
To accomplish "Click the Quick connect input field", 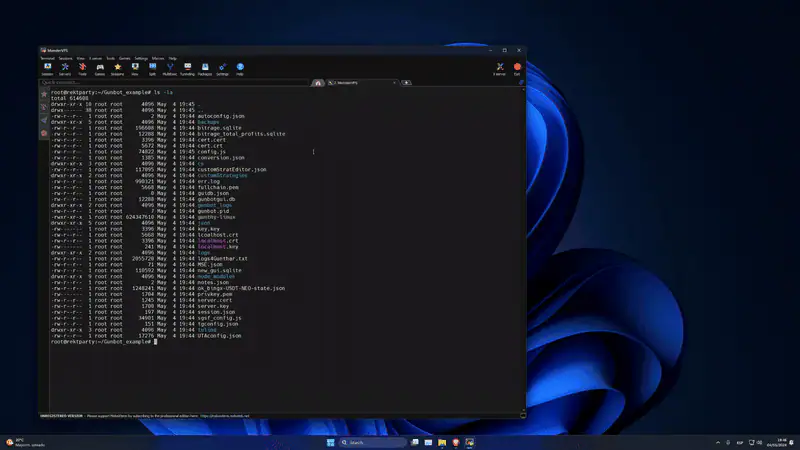I will tap(173, 83).
